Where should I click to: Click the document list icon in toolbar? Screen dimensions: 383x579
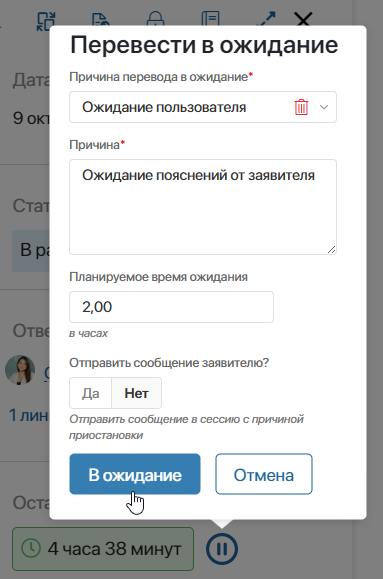tap(211, 18)
